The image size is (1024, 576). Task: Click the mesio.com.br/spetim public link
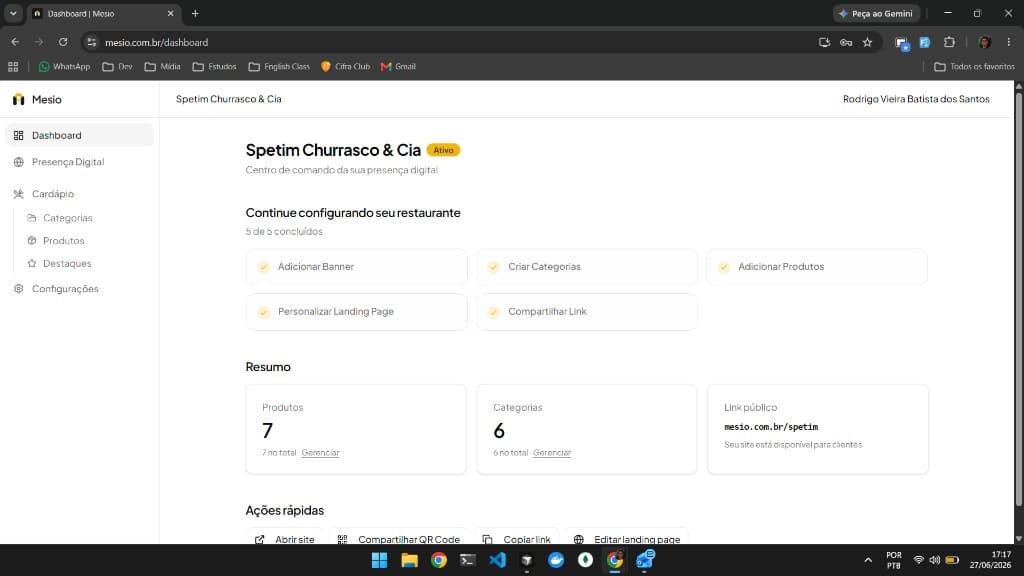(x=771, y=427)
